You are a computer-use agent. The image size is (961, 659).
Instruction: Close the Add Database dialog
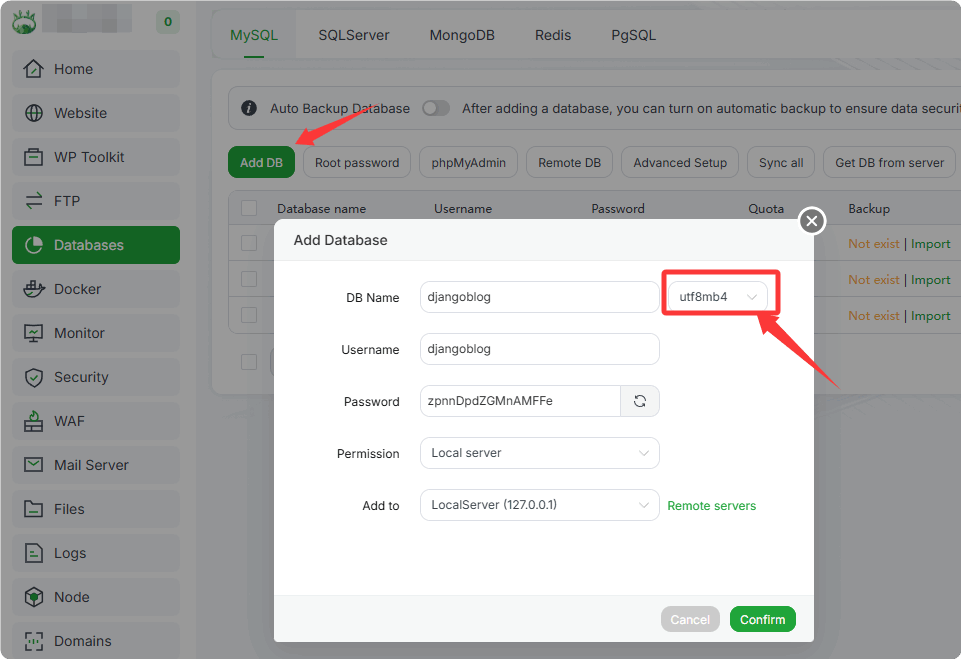[812, 221]
